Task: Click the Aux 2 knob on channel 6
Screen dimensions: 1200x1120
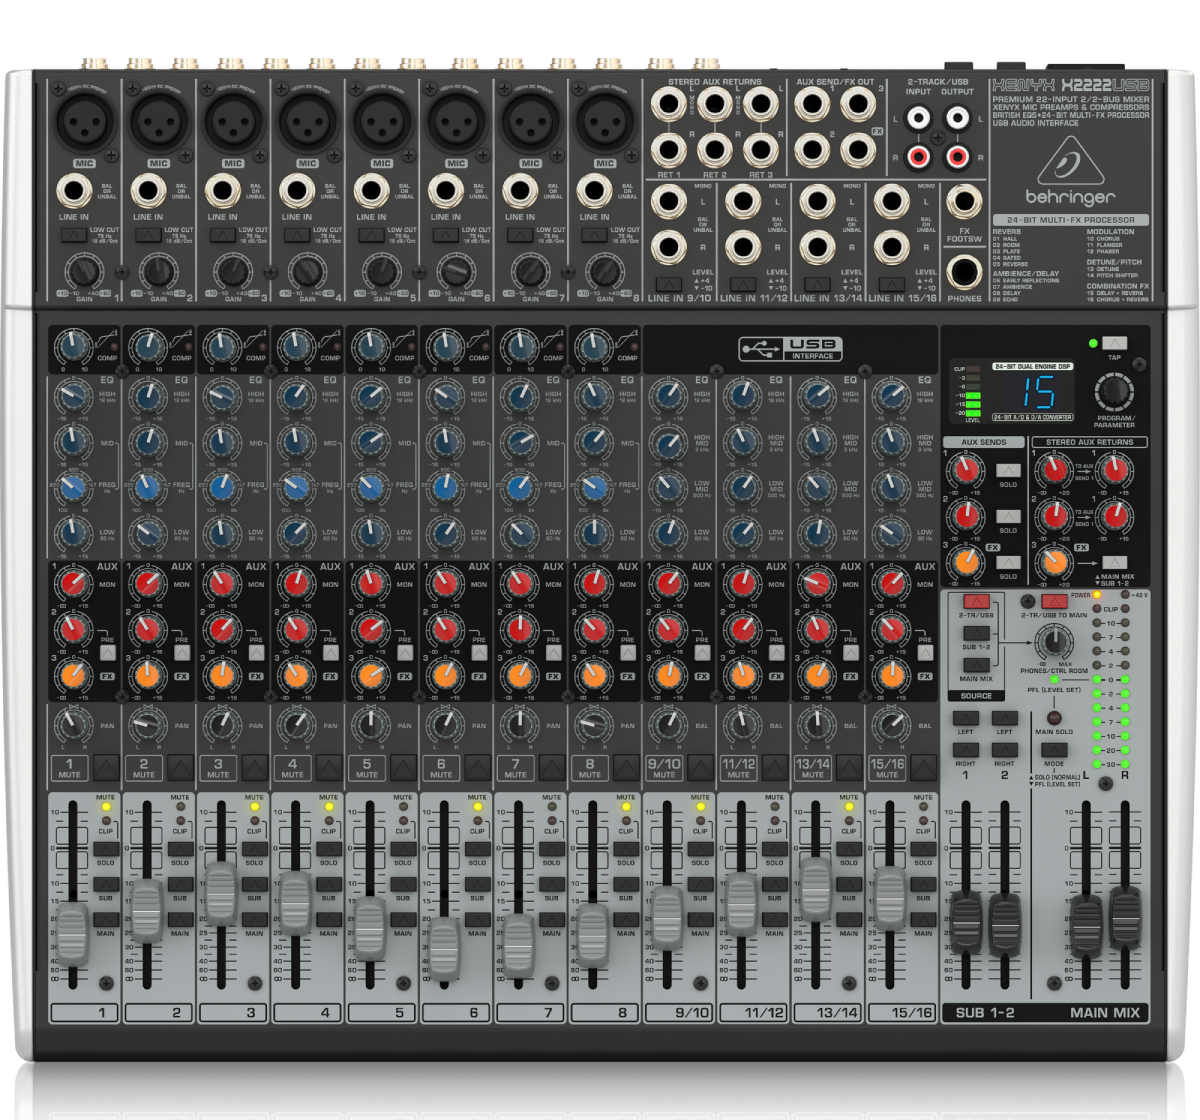Action: [x=445, y=628]
